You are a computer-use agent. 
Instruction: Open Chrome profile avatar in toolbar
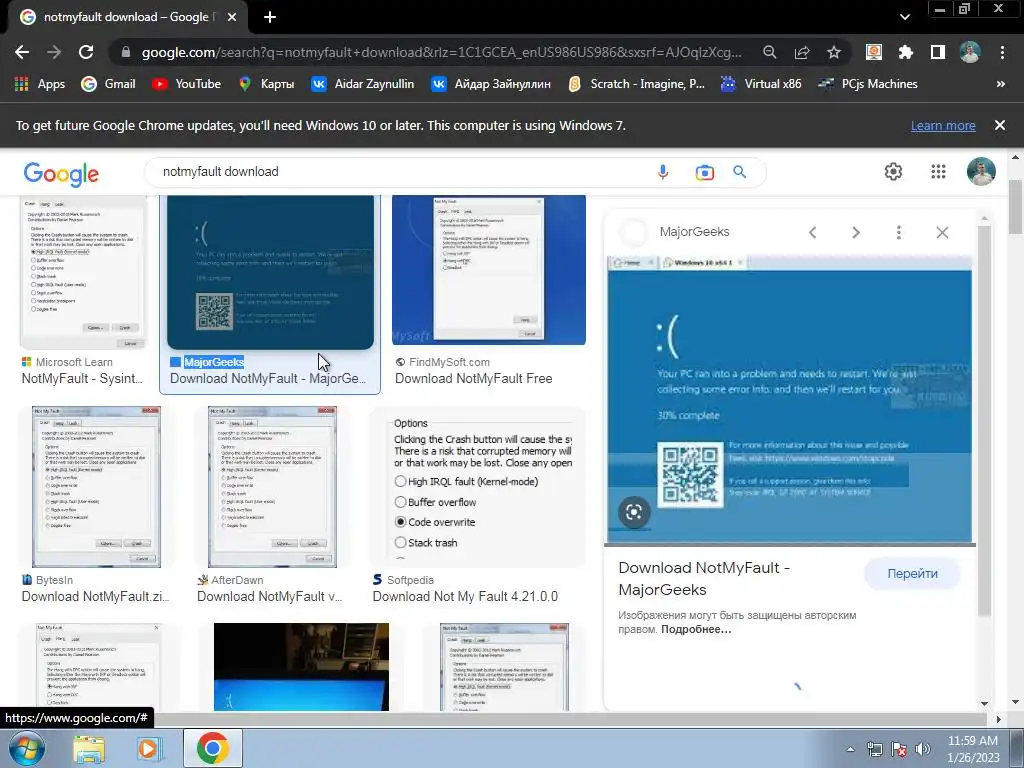(x=970, y=52)
